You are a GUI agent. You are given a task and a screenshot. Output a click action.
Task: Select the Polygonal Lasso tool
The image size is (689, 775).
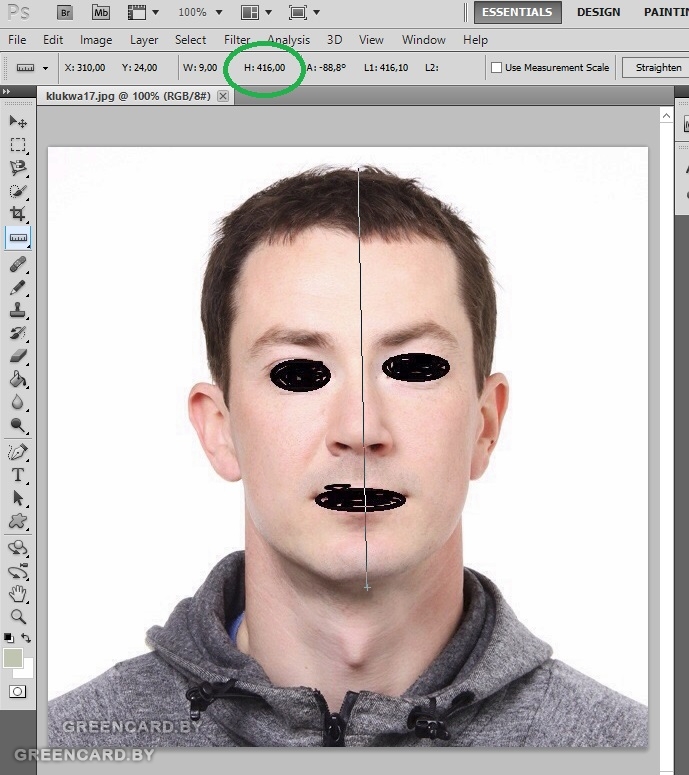pyautogui.click(x=18, y=168)
